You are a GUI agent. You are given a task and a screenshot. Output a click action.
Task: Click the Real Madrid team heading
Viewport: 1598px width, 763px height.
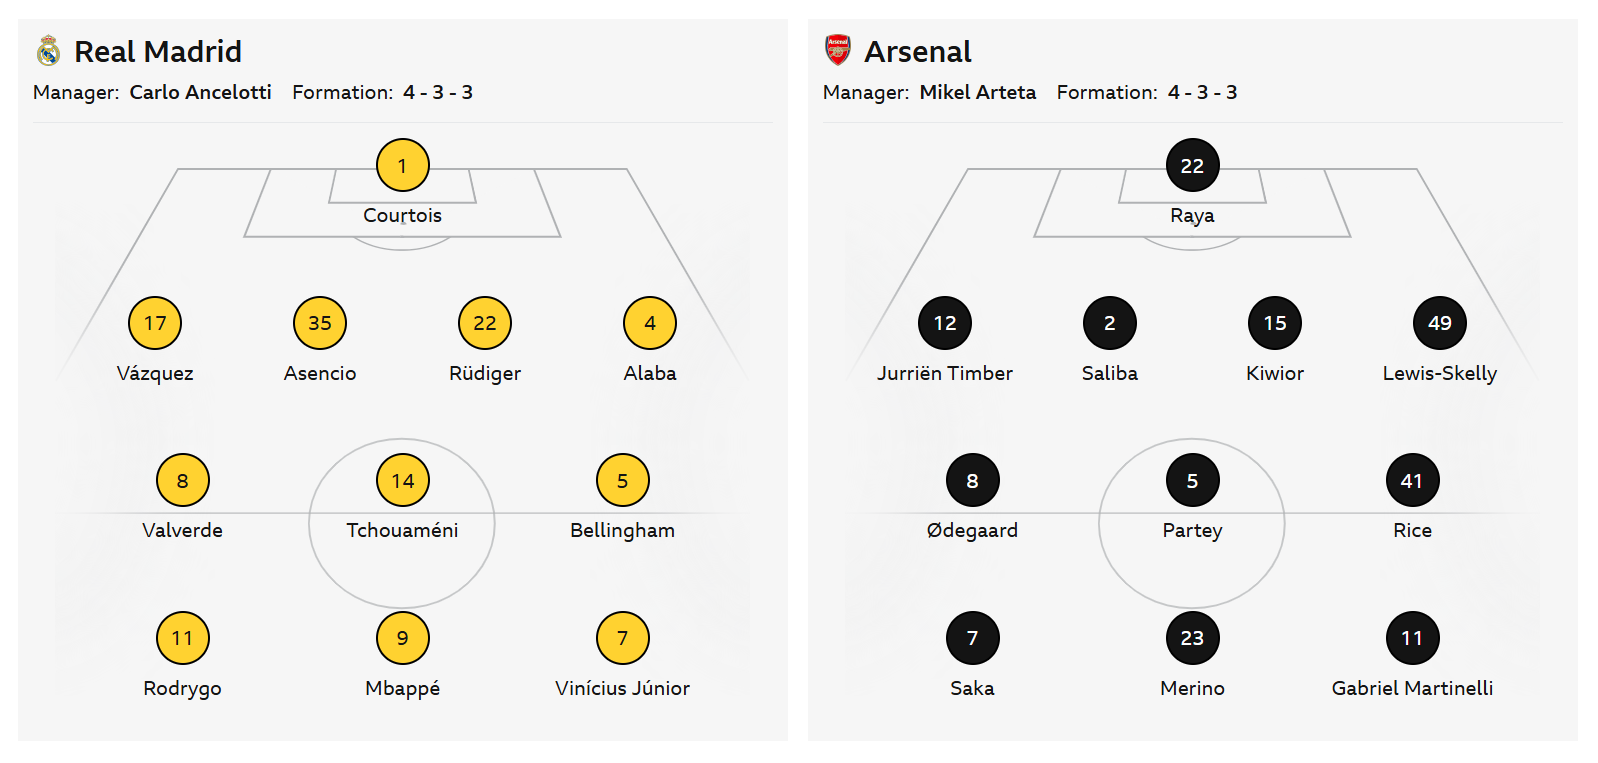click(x=158, y=51)
